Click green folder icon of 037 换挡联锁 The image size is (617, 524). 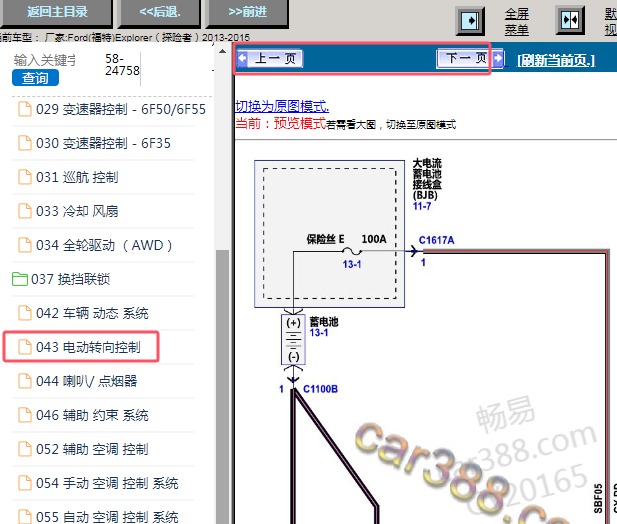click(x=20, y=279)
